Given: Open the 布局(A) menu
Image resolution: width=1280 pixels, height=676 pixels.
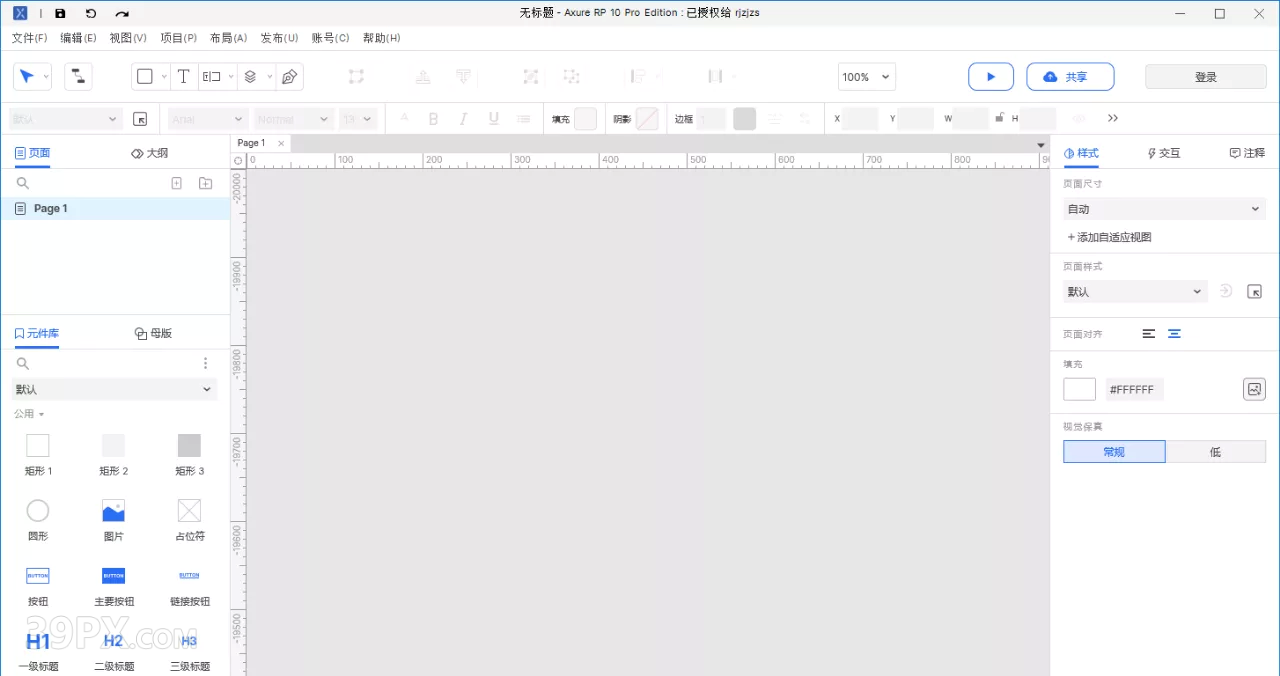Looking at the screenshot, I should (x=228, y=38).
